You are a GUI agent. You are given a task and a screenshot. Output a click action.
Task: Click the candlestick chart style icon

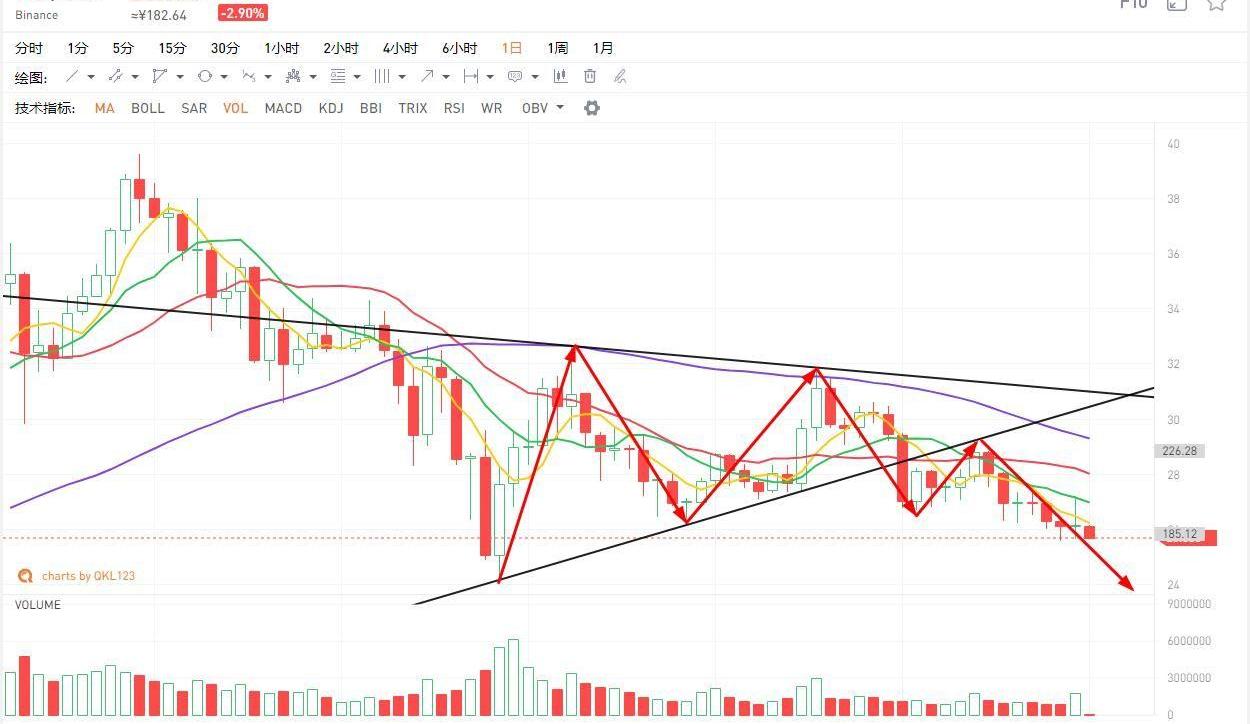point(560,77)
